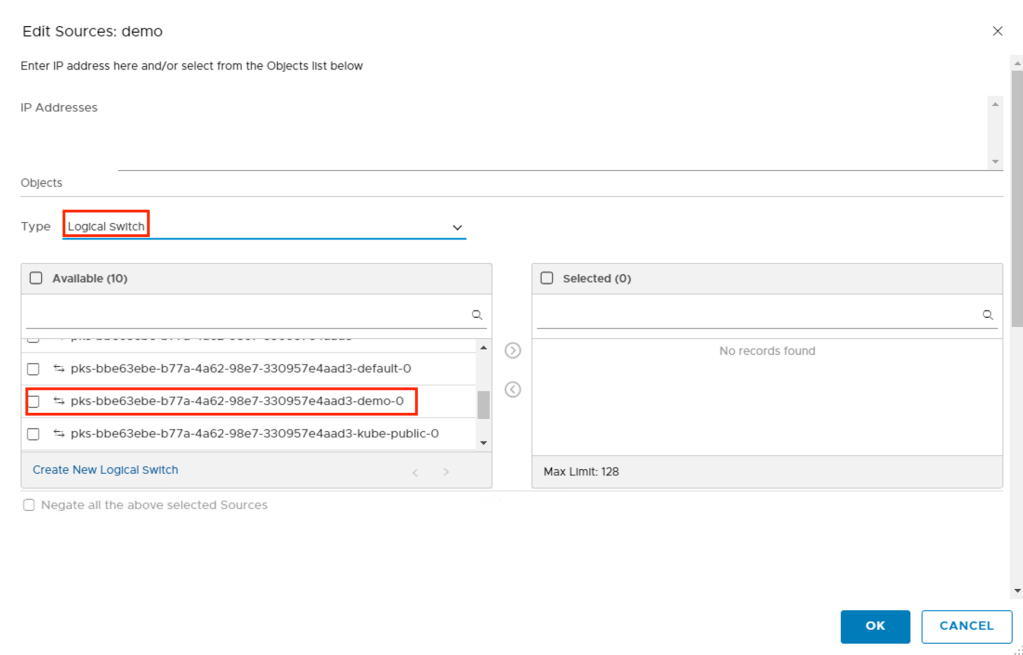Click the move-right arrow to add selected objects
Screen dimensions: 1023x655
pos(513,351)
